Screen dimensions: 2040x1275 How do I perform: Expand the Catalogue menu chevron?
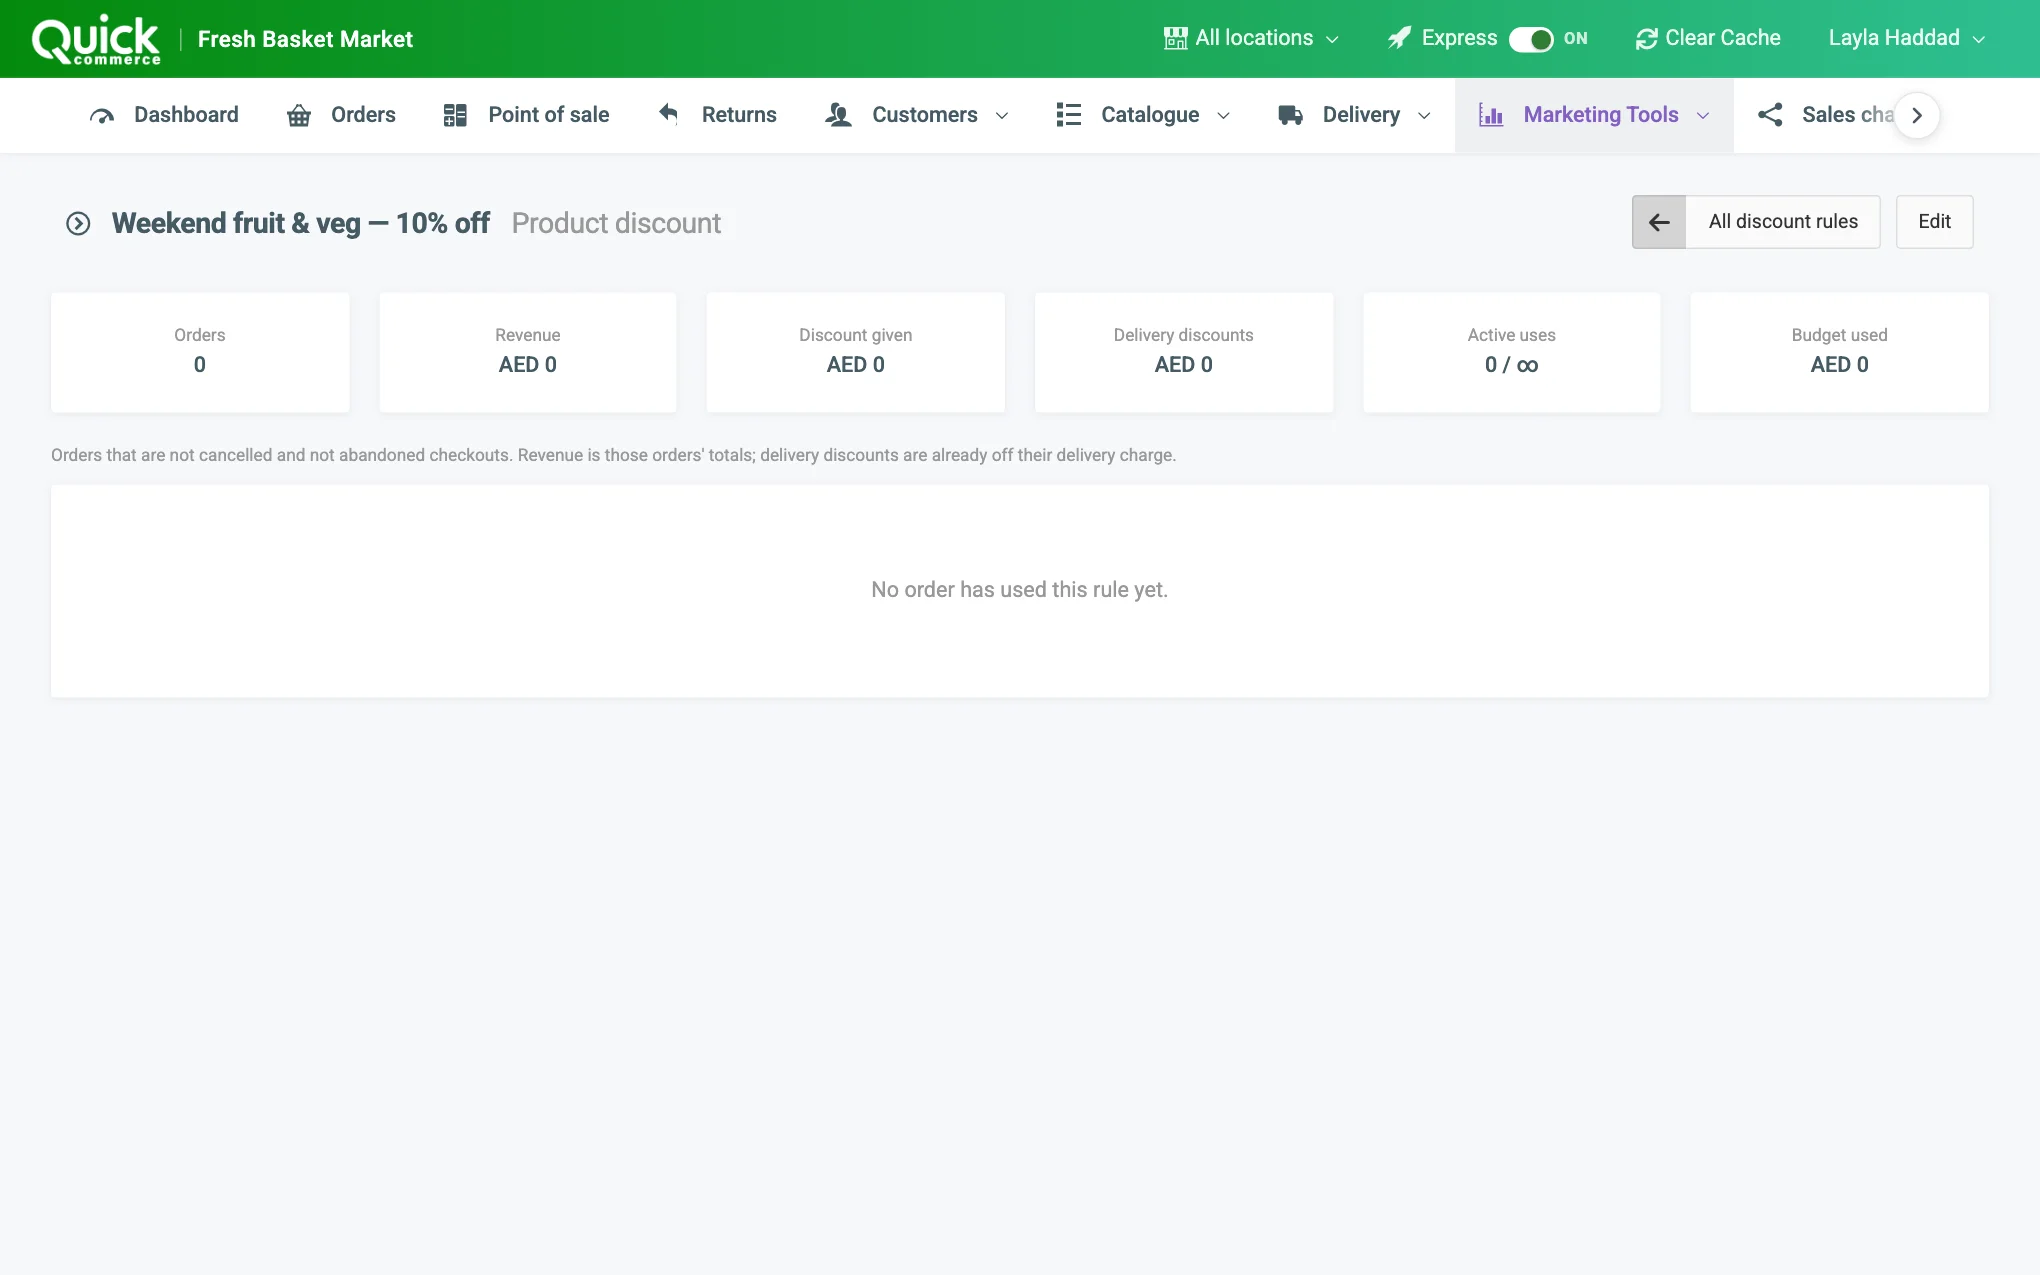(1223, 116)
